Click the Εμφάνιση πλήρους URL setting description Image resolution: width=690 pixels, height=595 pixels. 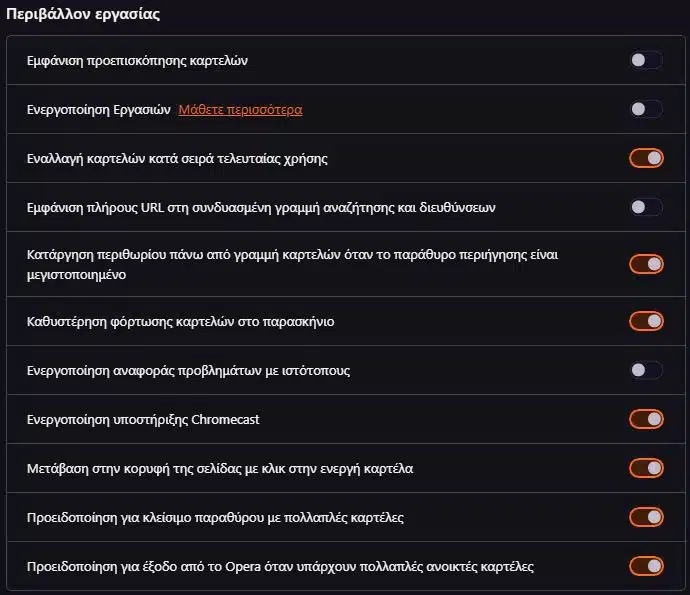(x=261, y=207)
